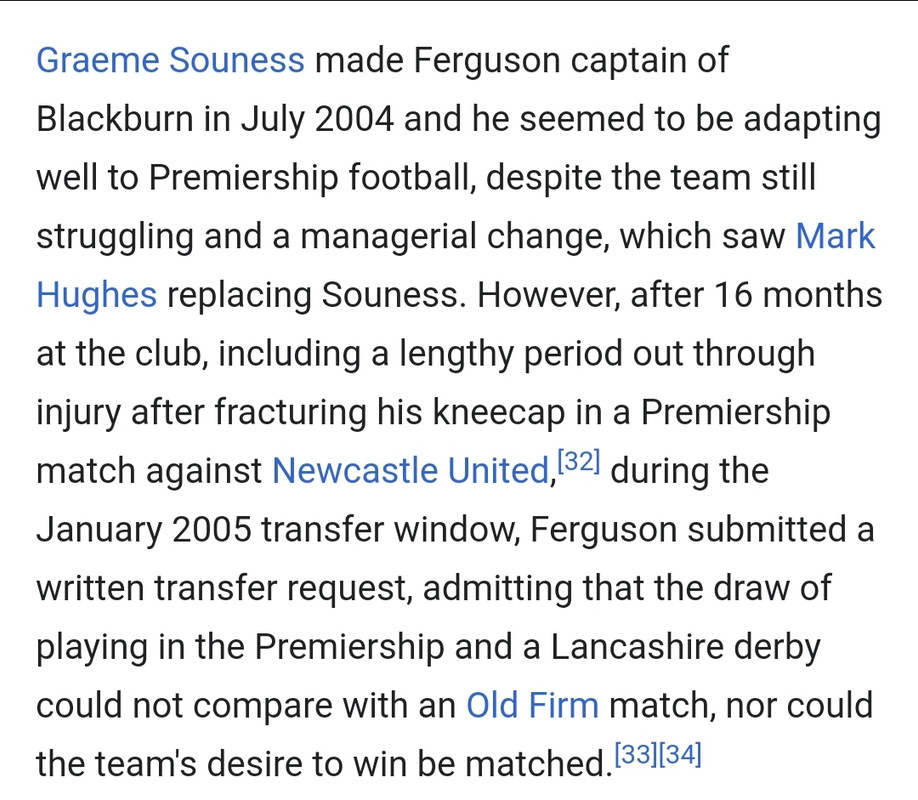Open the Newcastle United link
The image size is (918, 800).
point(412,470)
